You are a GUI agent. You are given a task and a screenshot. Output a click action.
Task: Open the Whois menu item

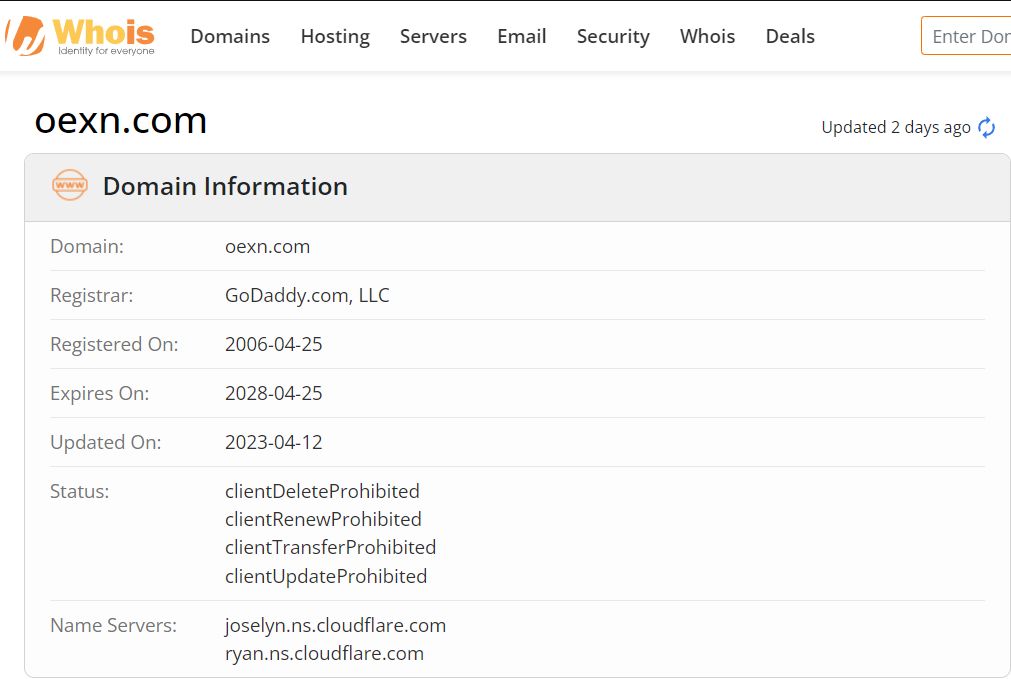pos(707,36)
